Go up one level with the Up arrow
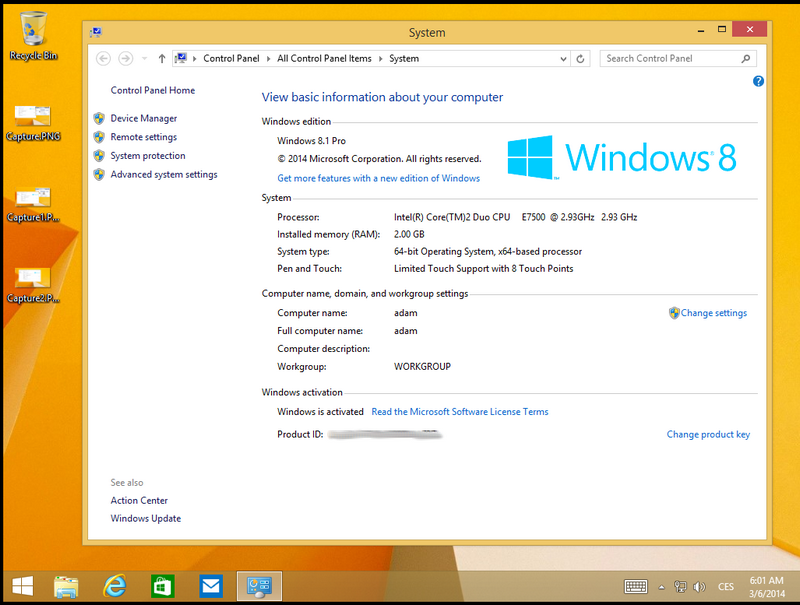 tap(162, 59)
